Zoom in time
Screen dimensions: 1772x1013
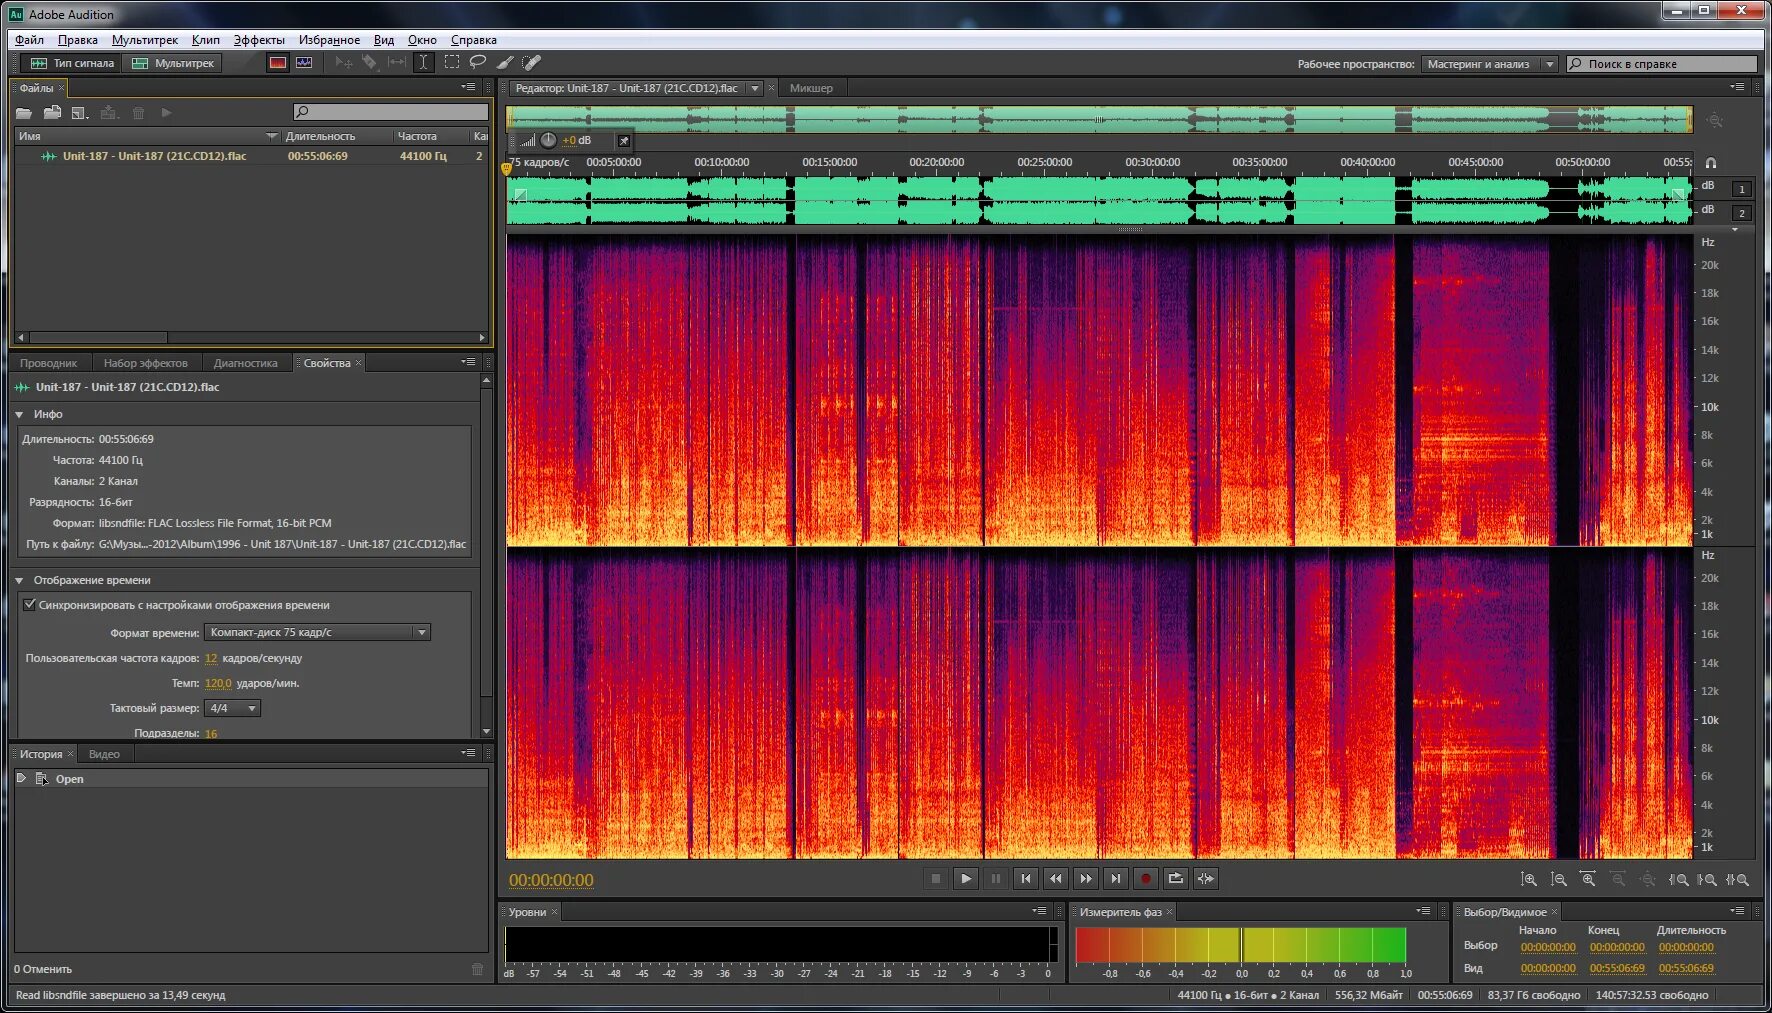tap(1588, 880)
